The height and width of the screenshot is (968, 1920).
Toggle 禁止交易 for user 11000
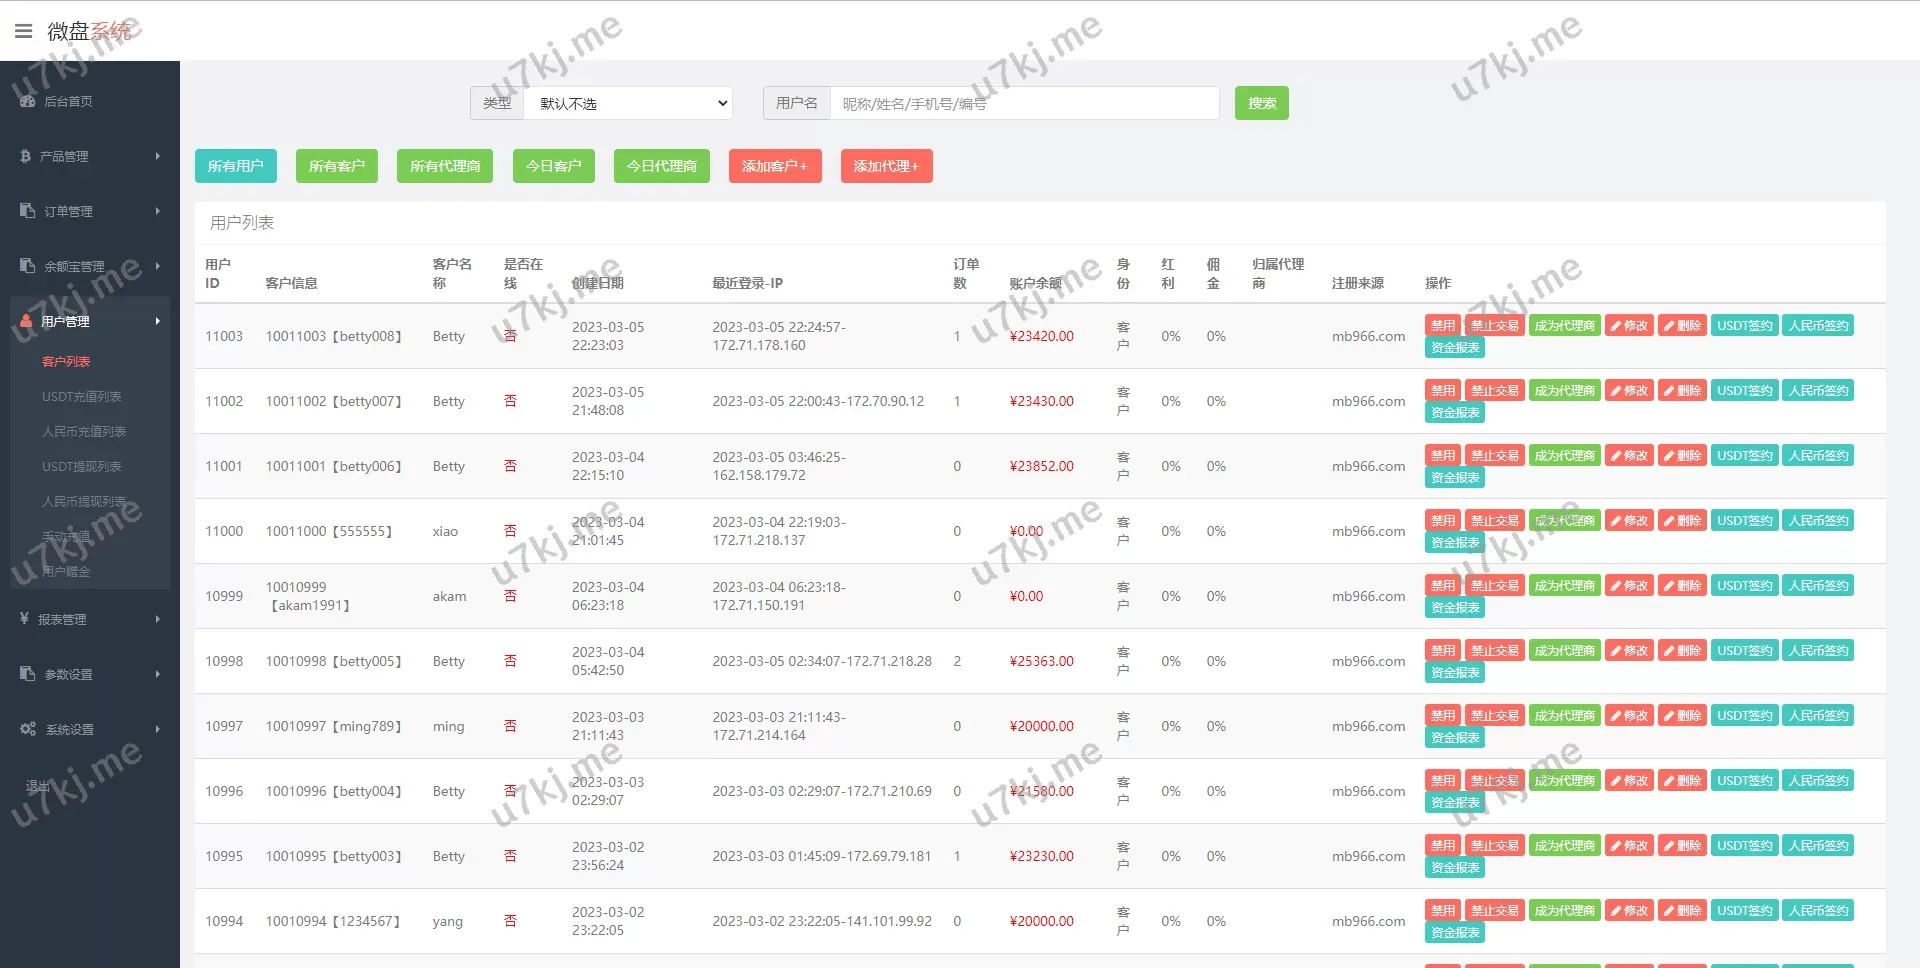tap(1494, 521)
